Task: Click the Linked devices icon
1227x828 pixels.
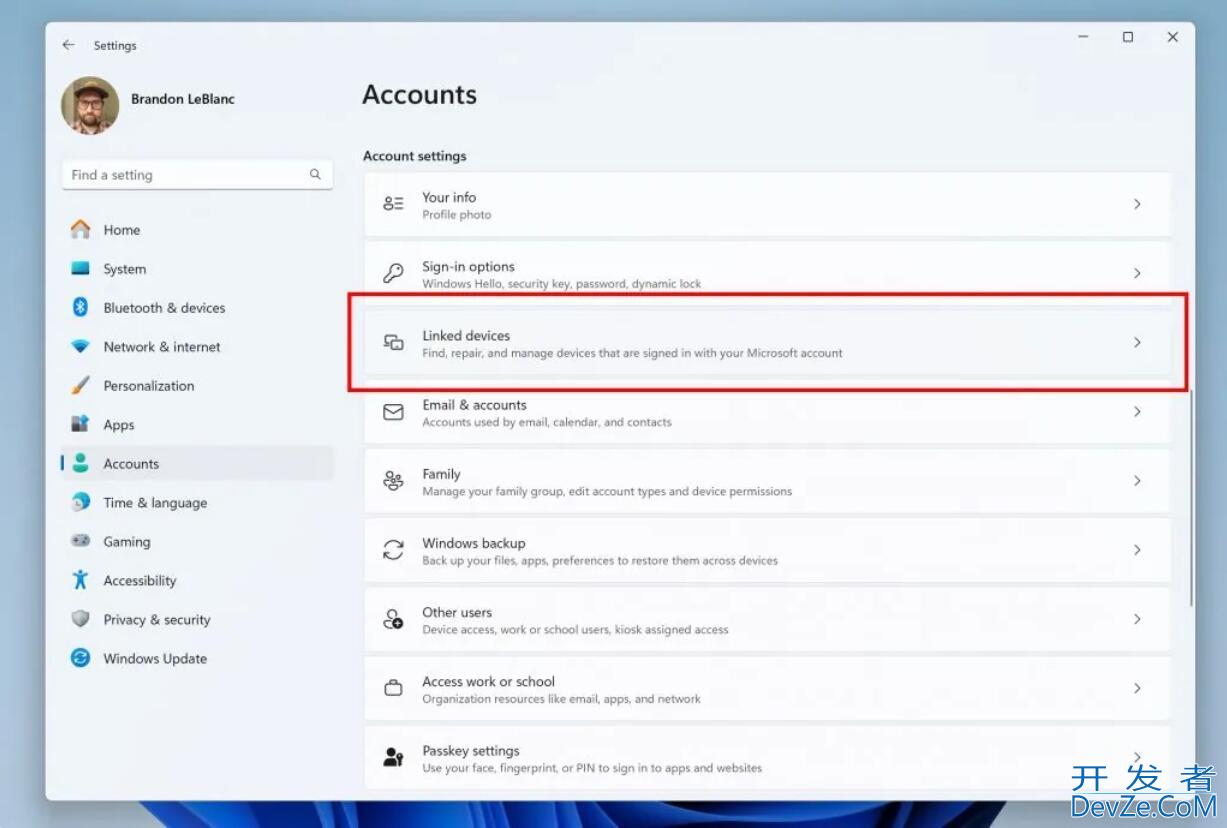Action: [394, 342]
